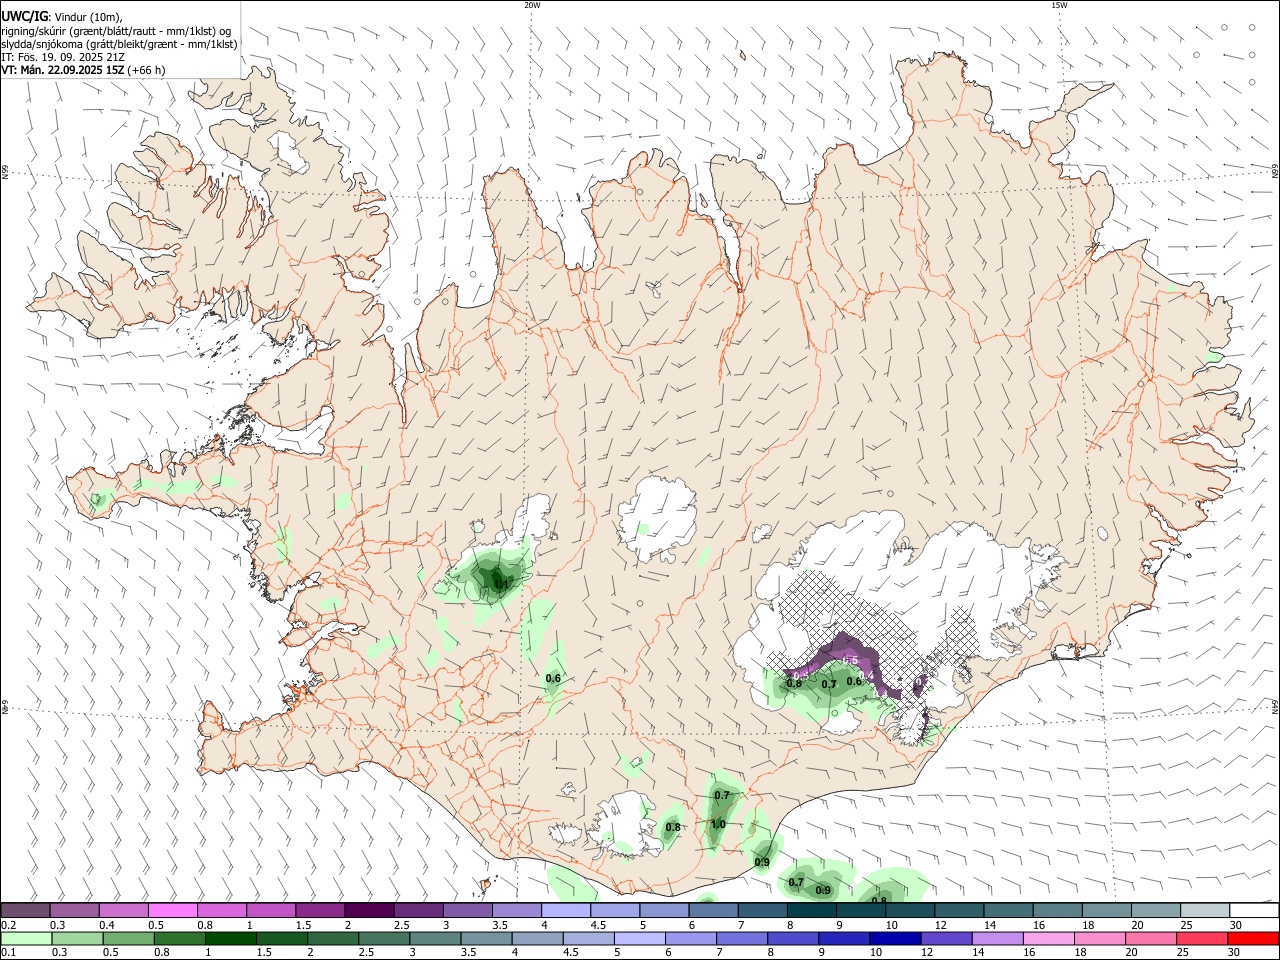Click the bright red swatch ending the rain scale
1280x960 pixels.
tap(1253, 938)
